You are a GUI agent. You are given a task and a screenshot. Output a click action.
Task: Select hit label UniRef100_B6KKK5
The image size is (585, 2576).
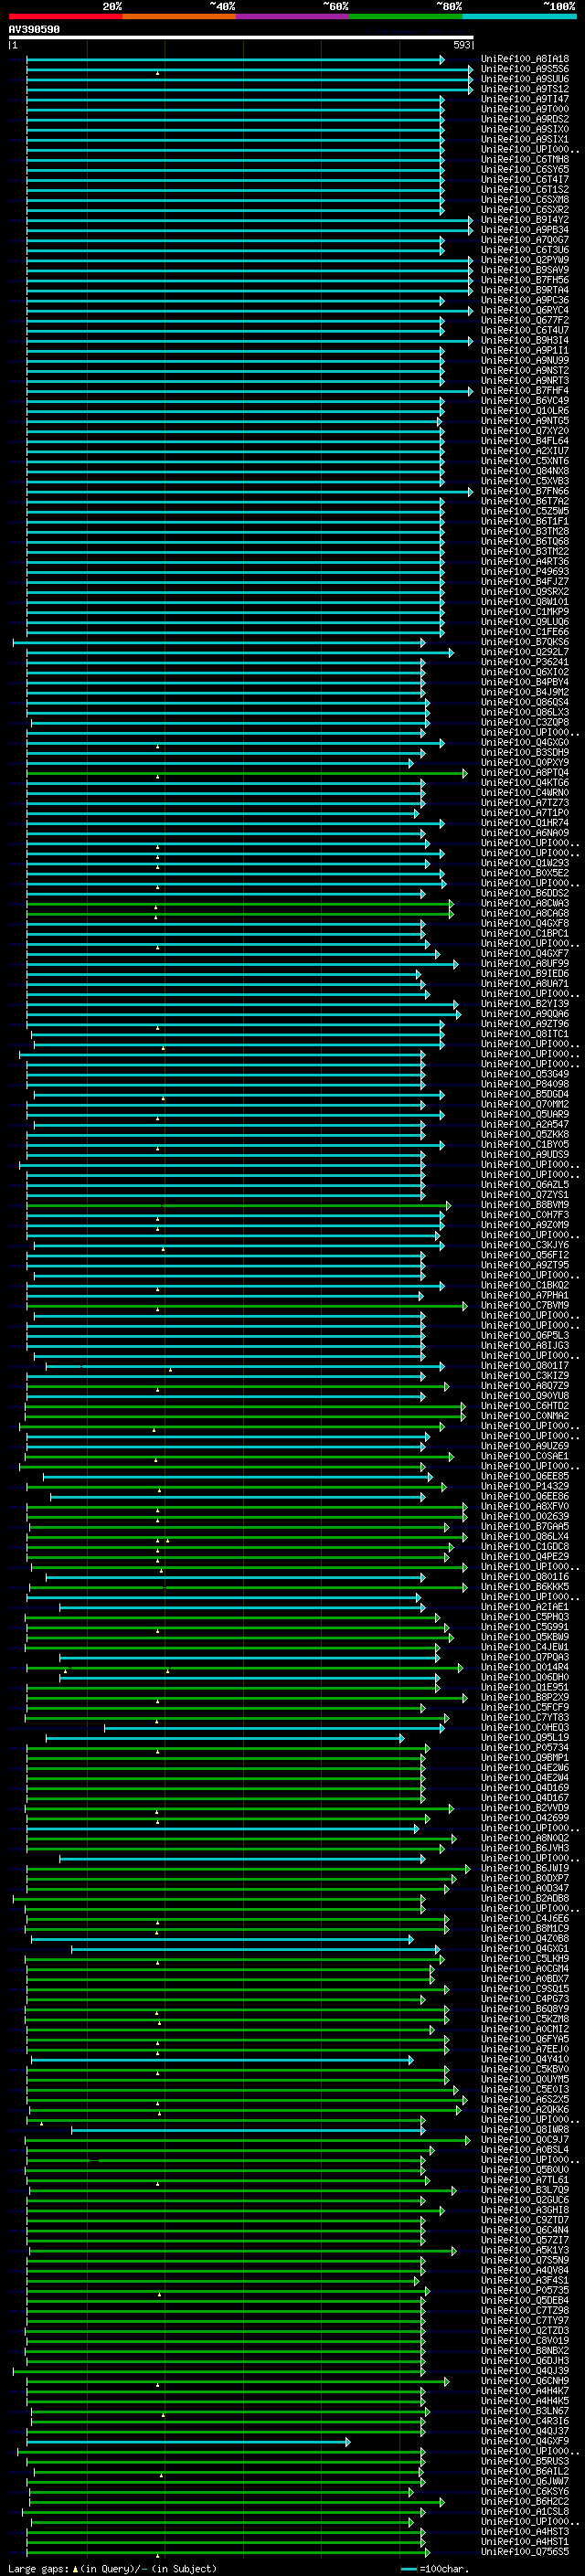click(525, 1587)
